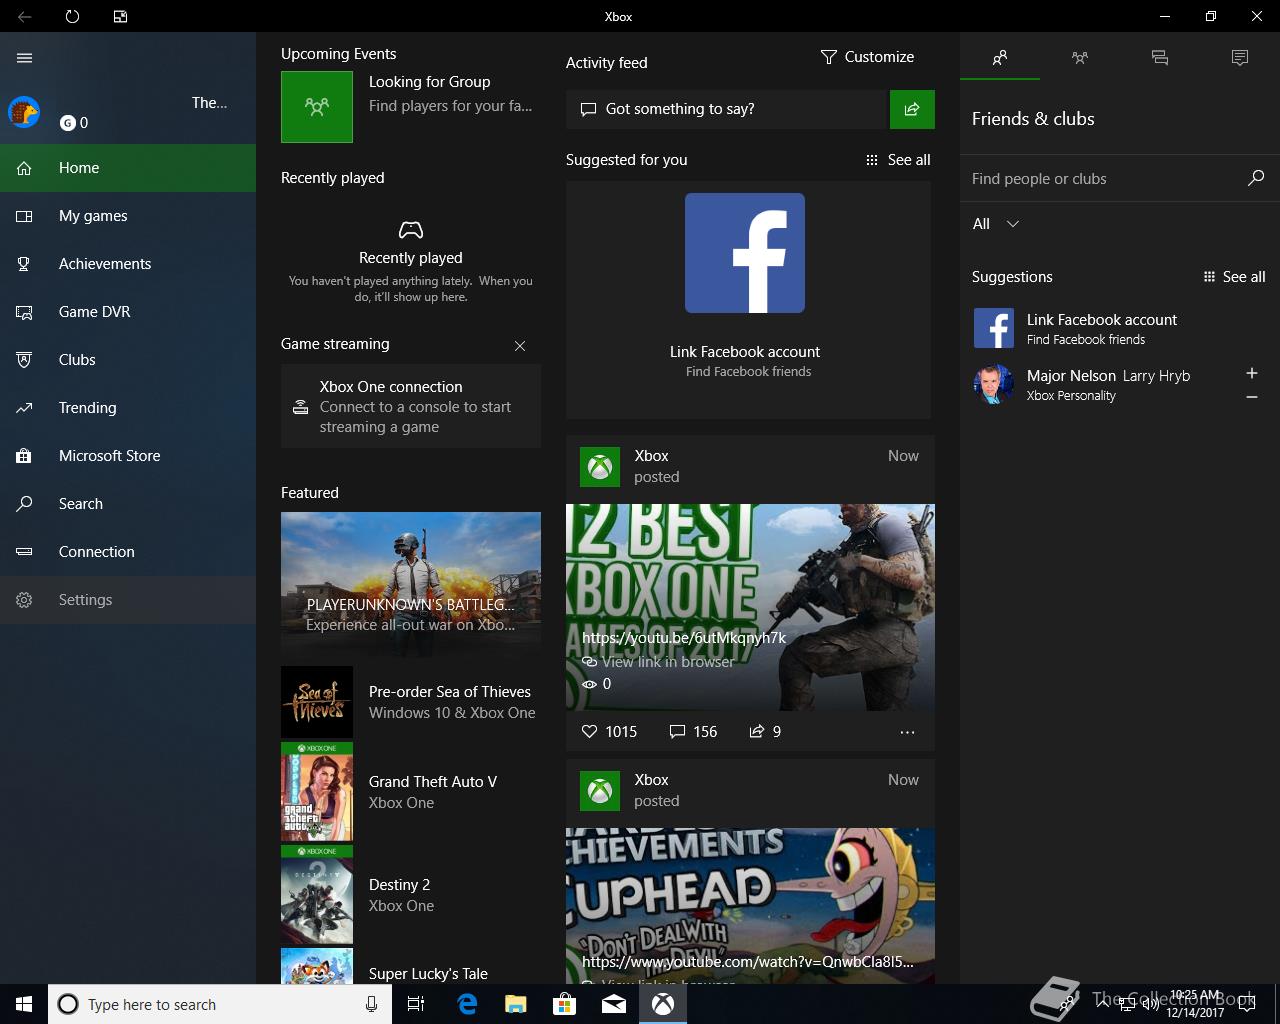Add Major Nelson as a friend
This screenshot has width=1280, height=1024.
coord(1251,373)
